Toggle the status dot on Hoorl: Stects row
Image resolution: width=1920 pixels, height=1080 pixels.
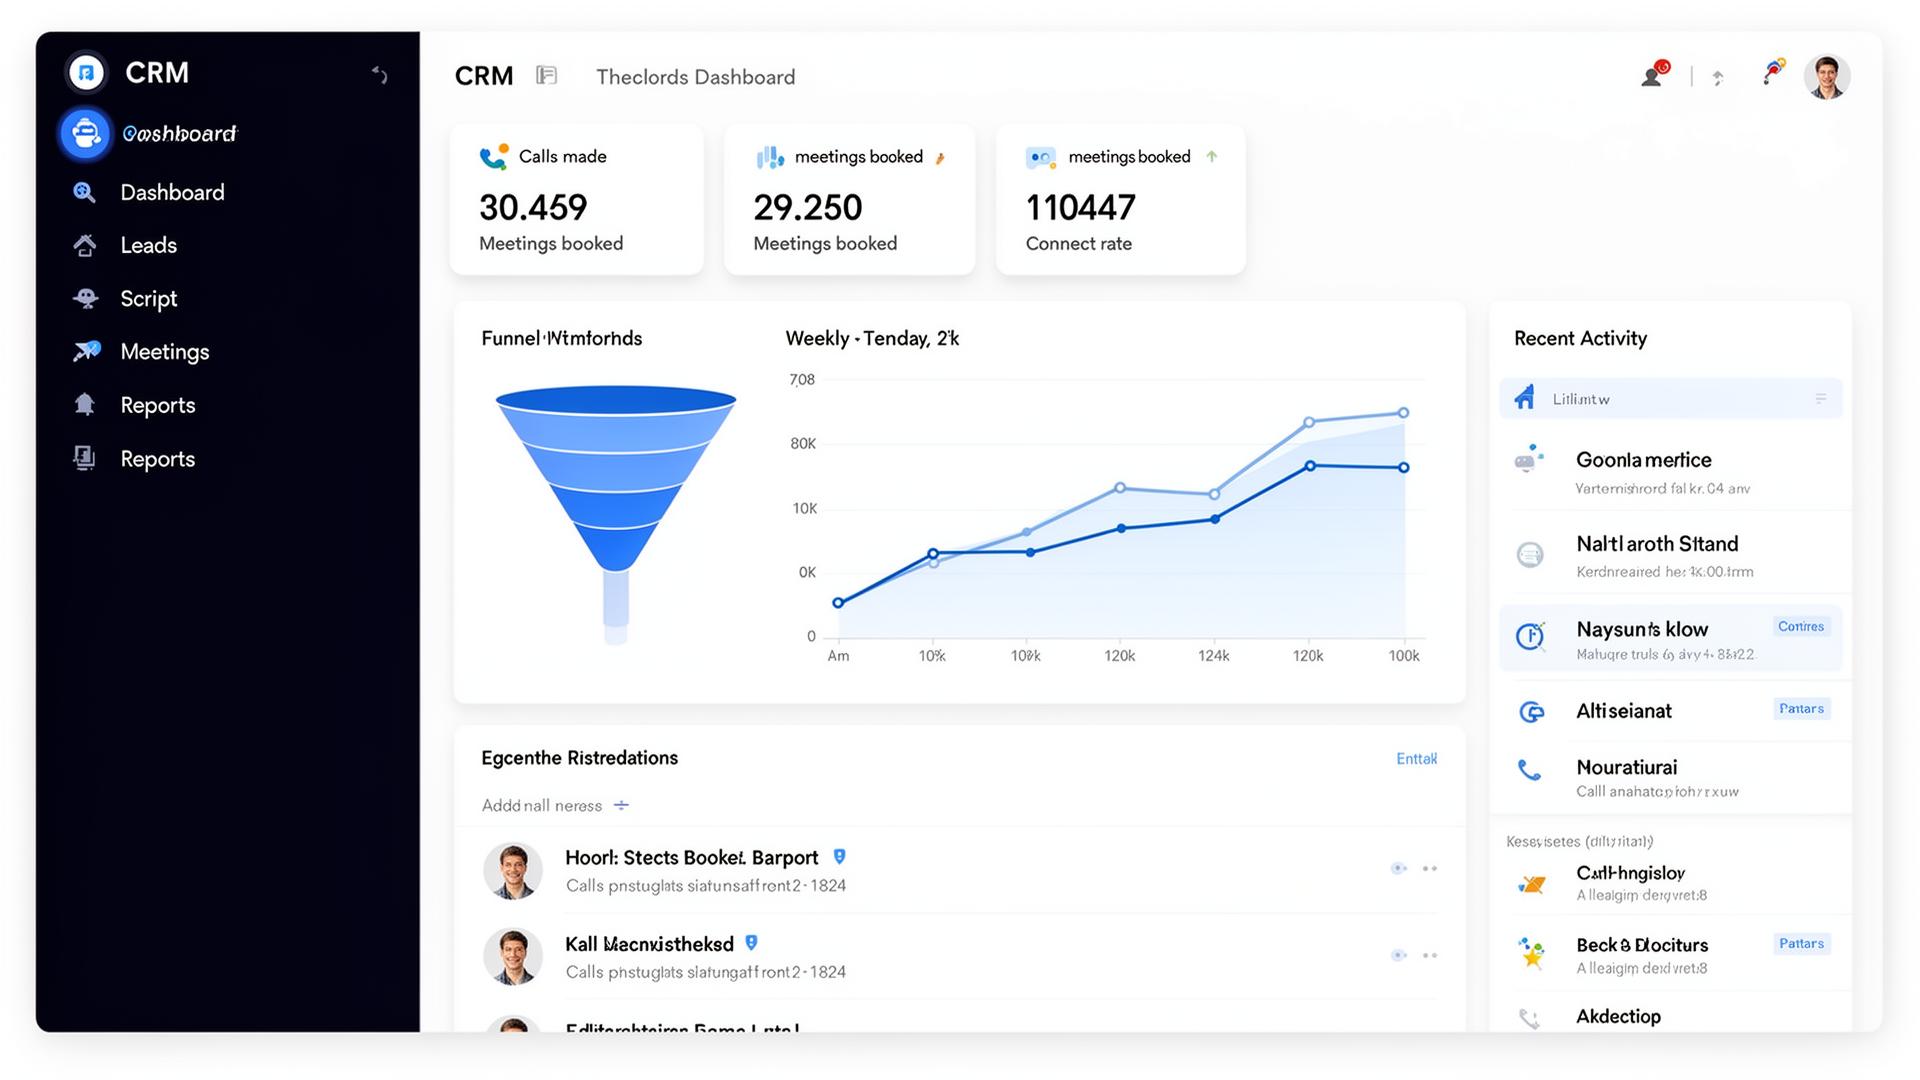coord(1398,868)
